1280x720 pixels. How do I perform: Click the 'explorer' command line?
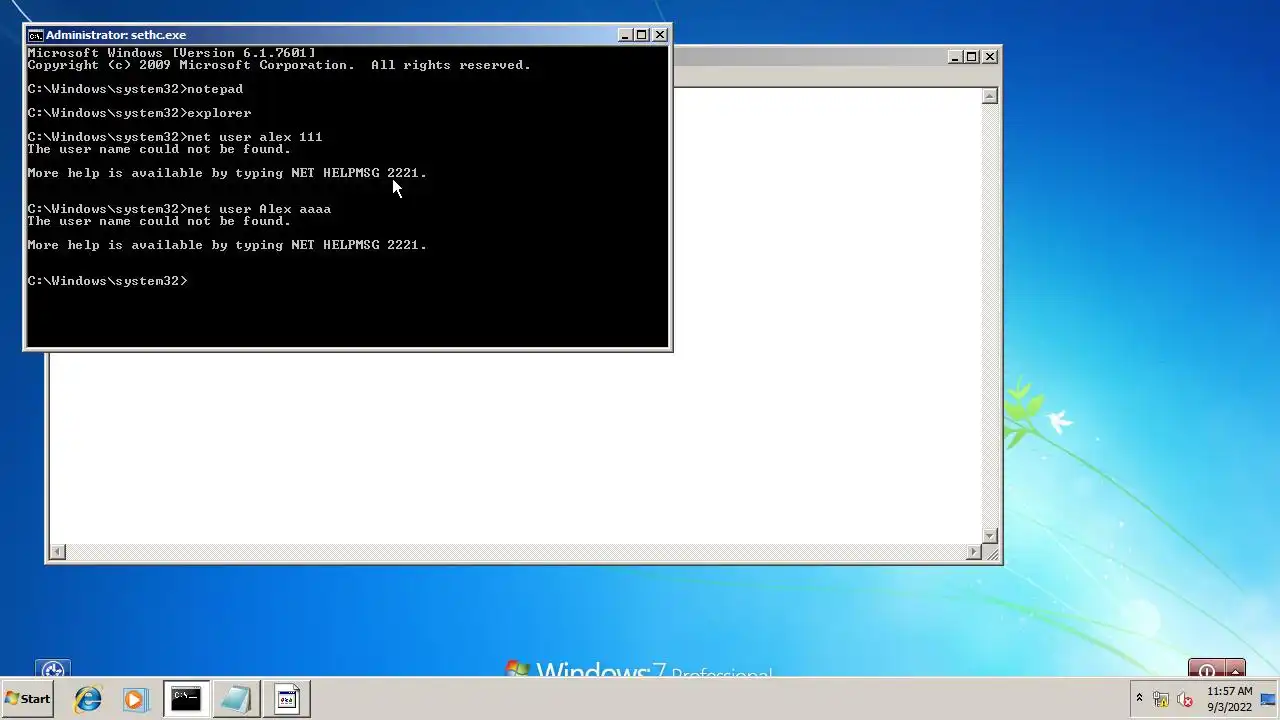(x=139, y=113)
